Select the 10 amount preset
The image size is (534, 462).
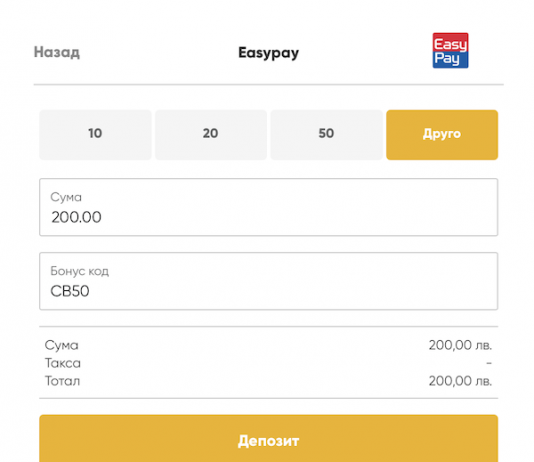[95, 134]
